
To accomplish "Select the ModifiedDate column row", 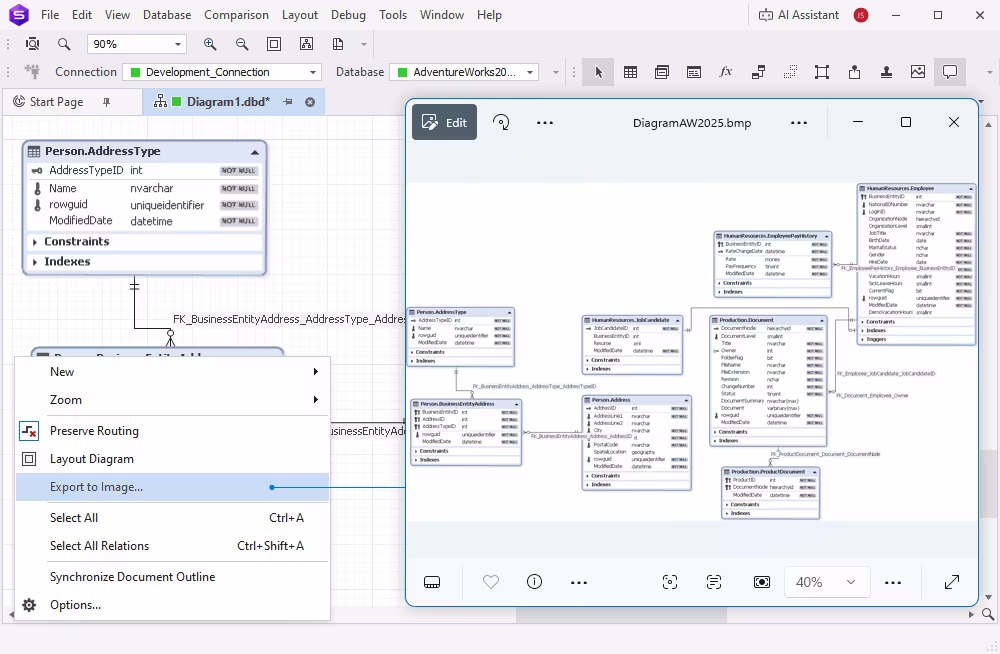I will point(145,221).
